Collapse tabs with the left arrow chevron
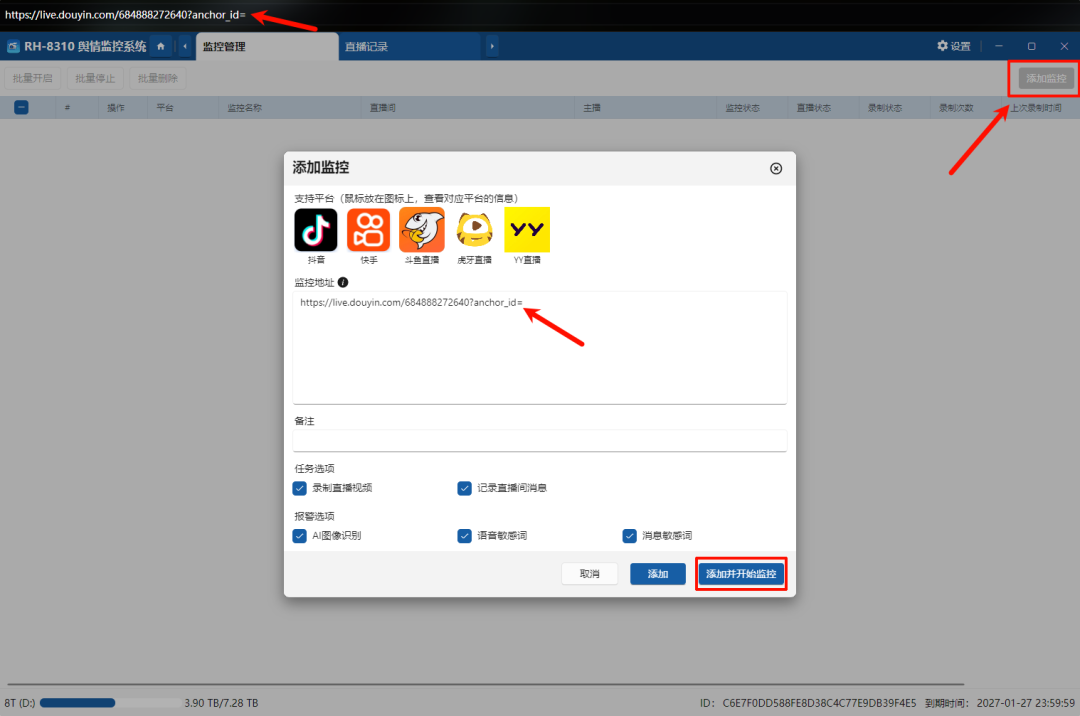The height and width of the screenshot is (716, 1080). pos(185,46)
